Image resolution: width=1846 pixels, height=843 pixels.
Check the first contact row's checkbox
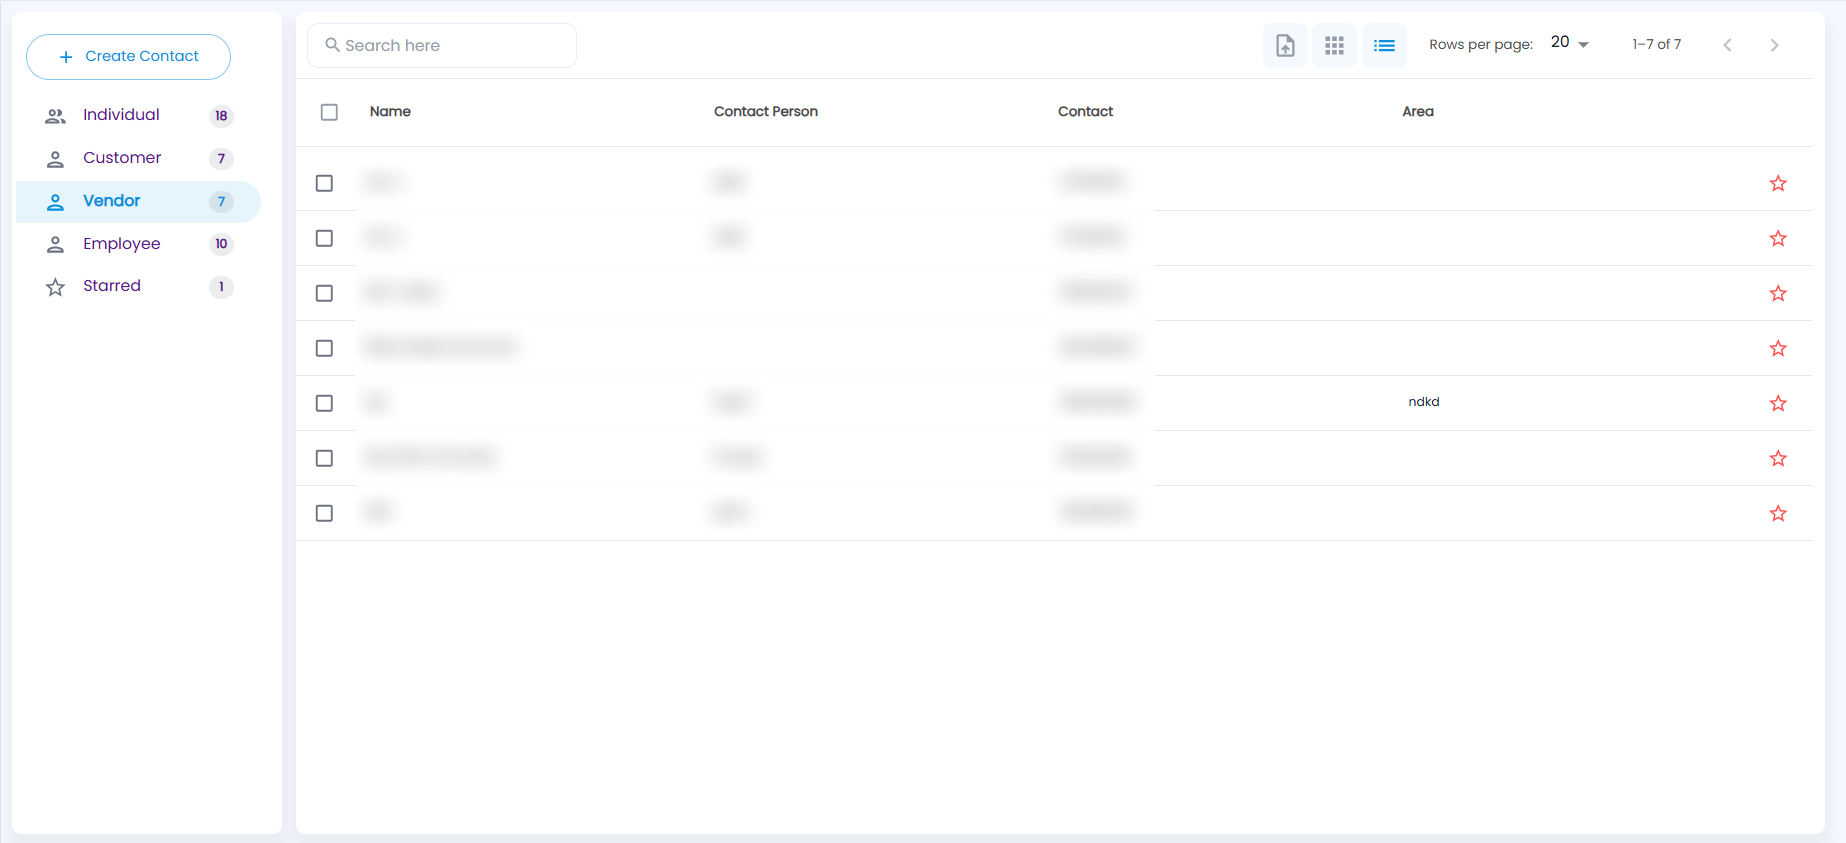point(324,183)
